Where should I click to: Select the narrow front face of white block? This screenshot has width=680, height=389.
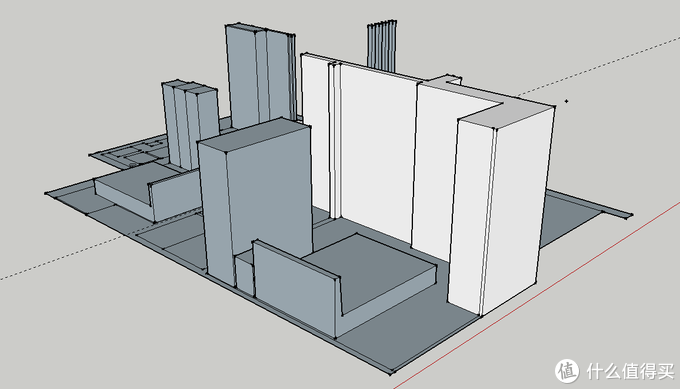(x=471, y=217)
